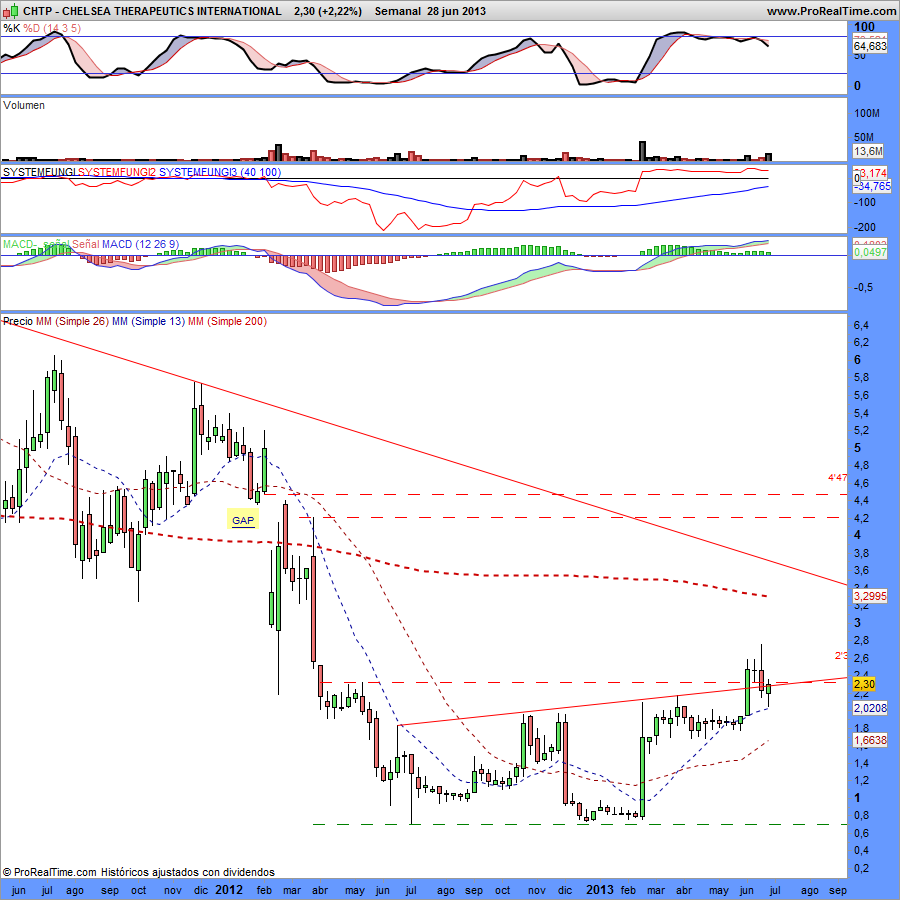Click the 0,2 price axis label
The width and height of the screenshot is (900, 900).
pos(861,868)
